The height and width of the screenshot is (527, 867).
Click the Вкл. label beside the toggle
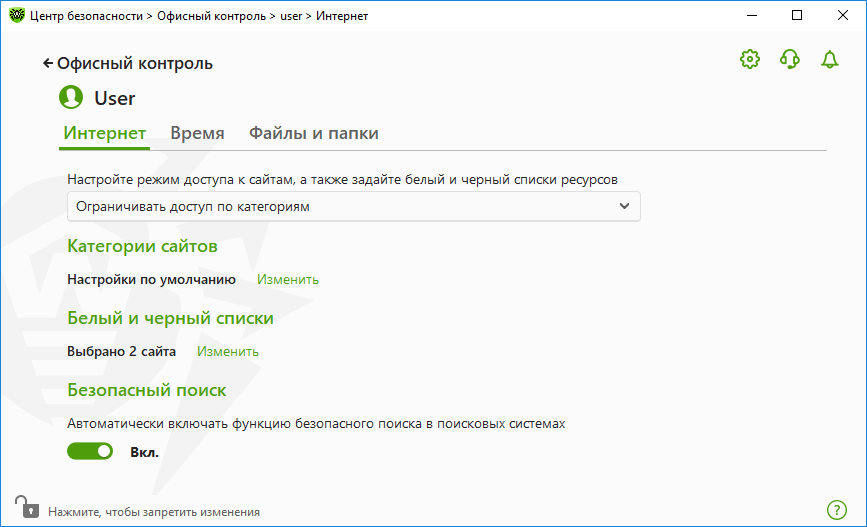pos(144,452)
